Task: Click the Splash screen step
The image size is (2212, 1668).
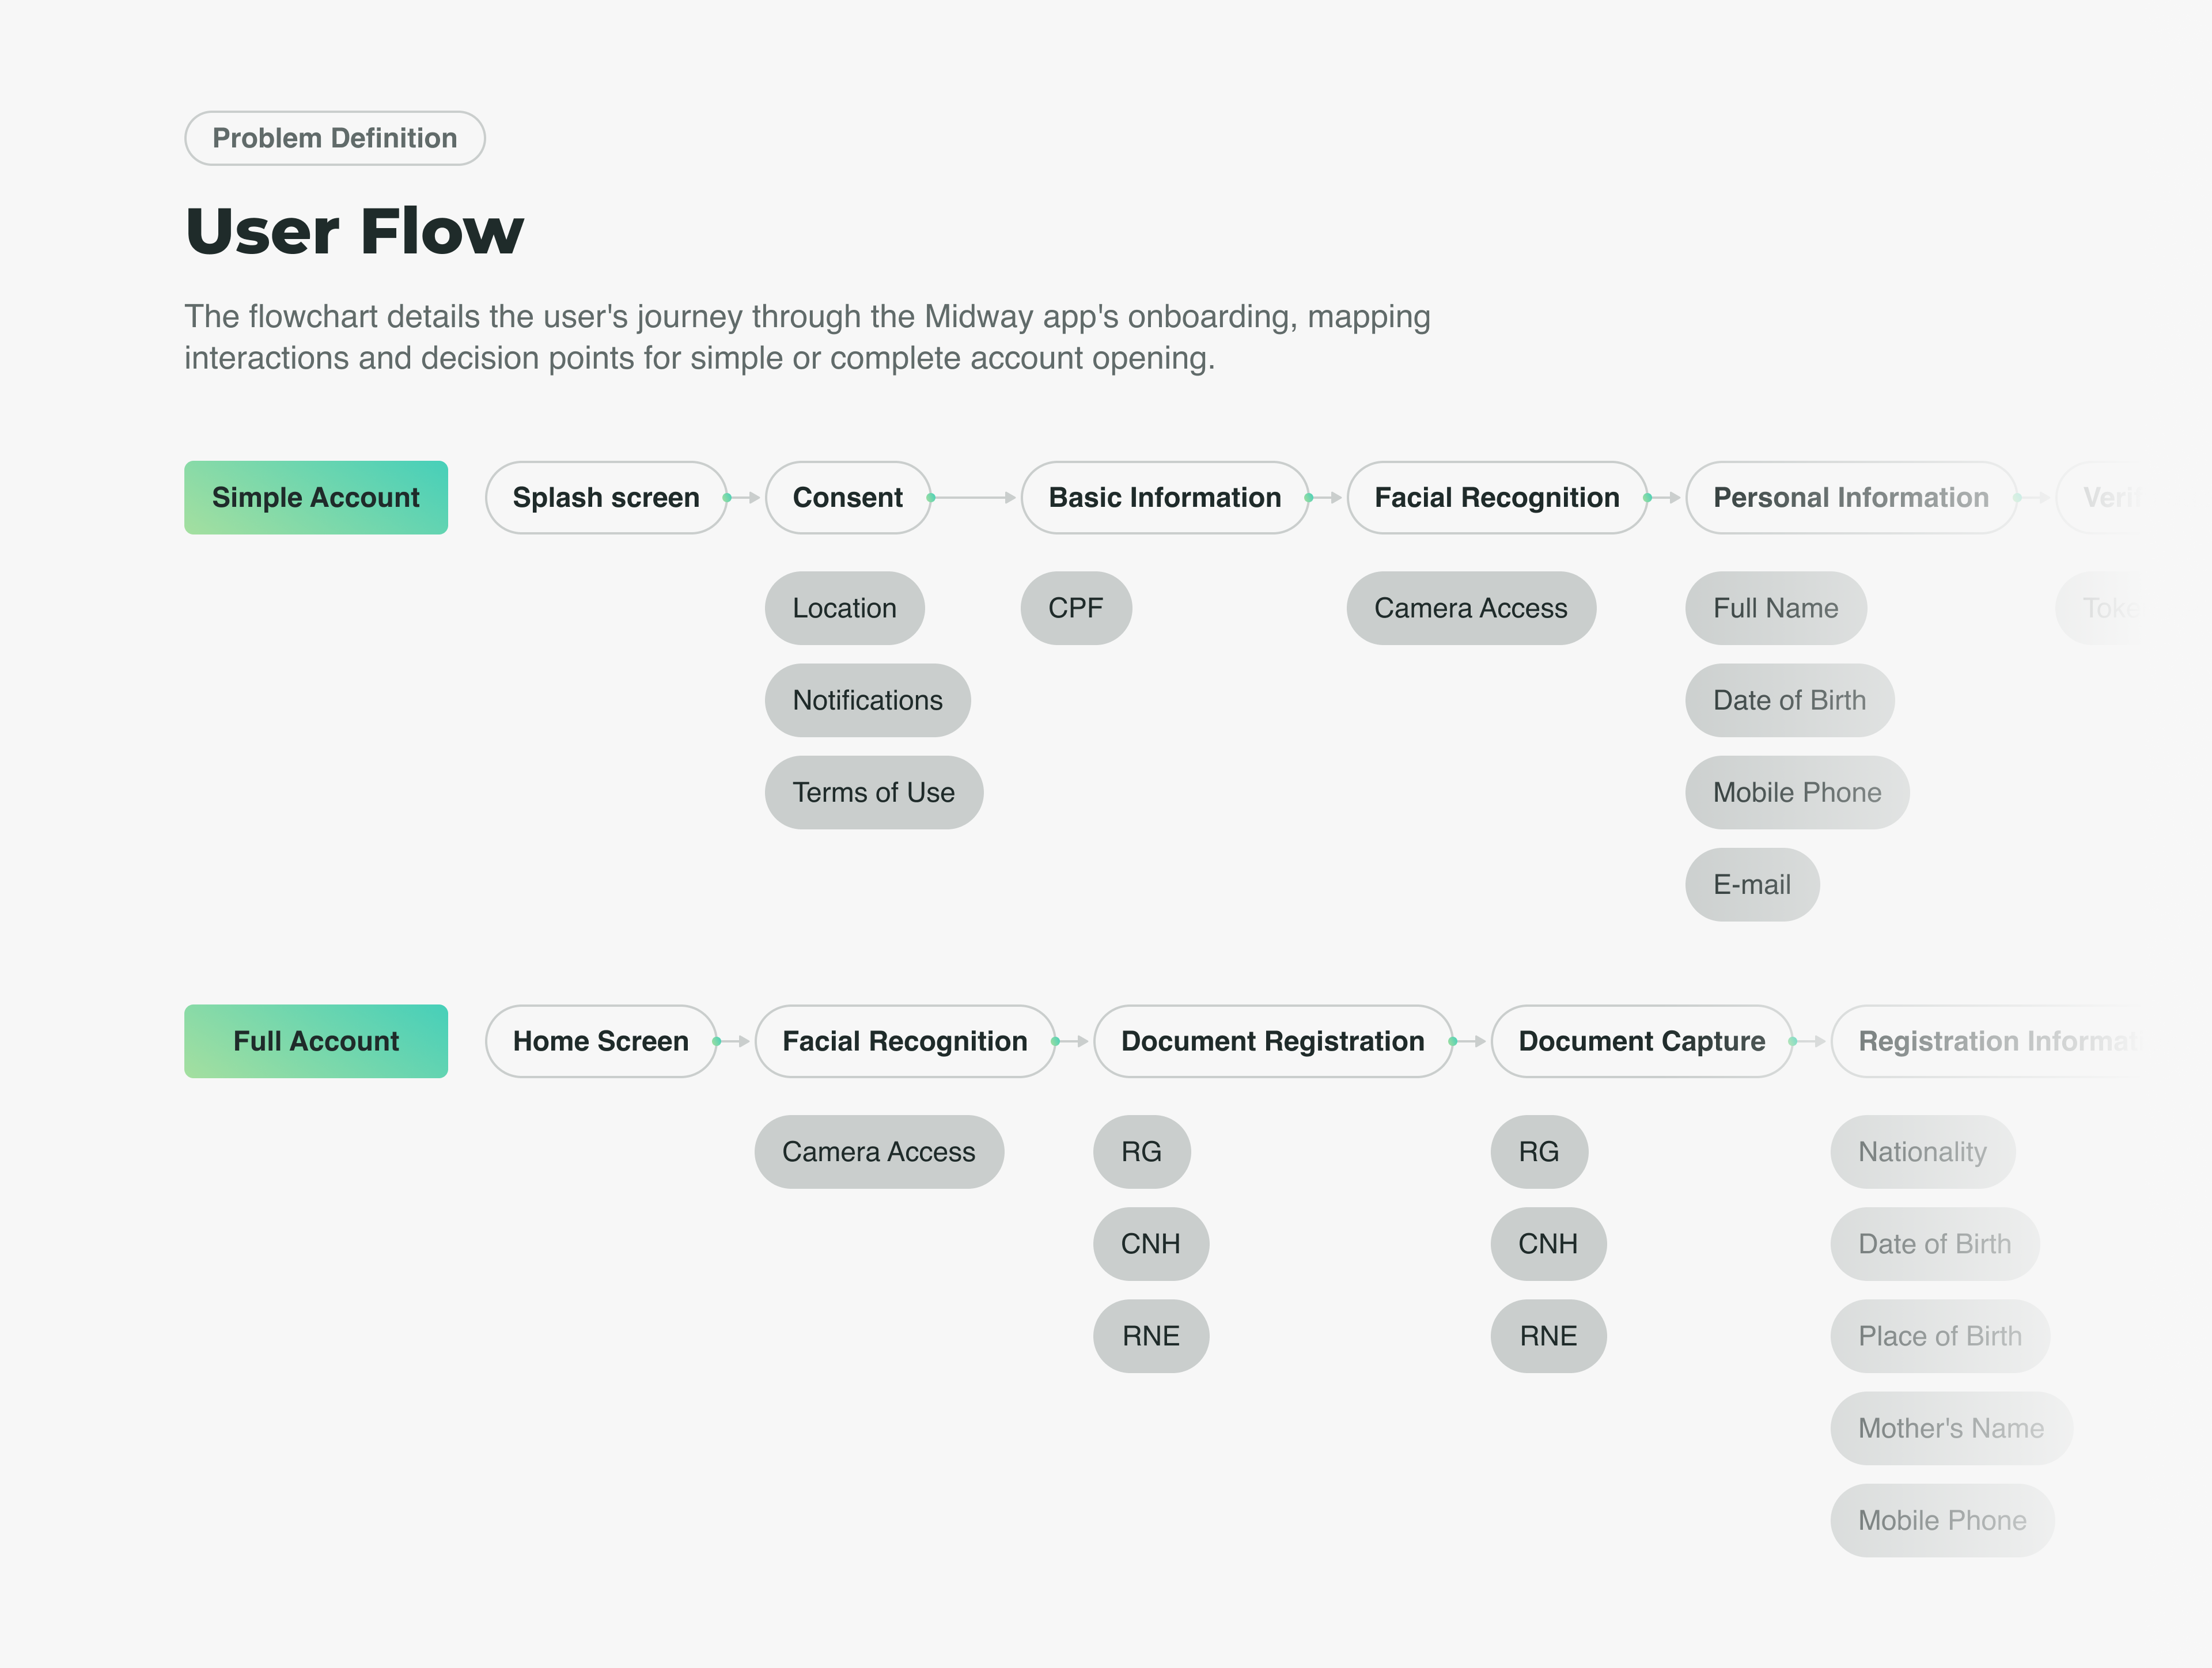Action: pyautogui.click(x=605, y=497)
